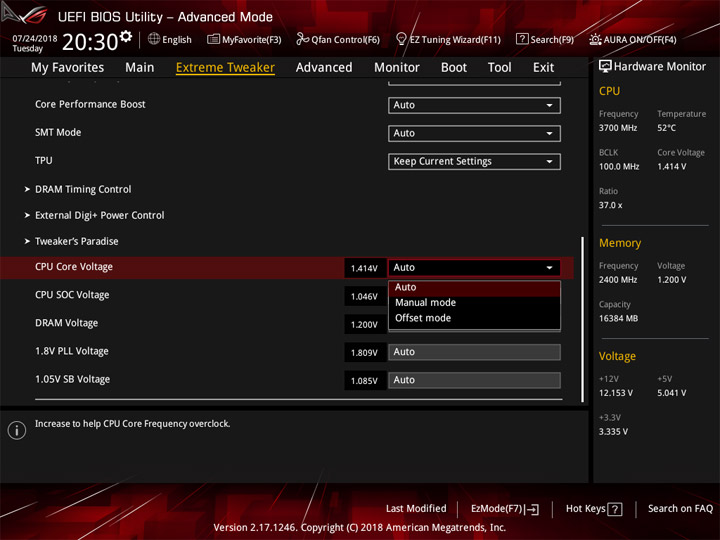
Task: Open Search(F9) label
Action: pos(552,39)
